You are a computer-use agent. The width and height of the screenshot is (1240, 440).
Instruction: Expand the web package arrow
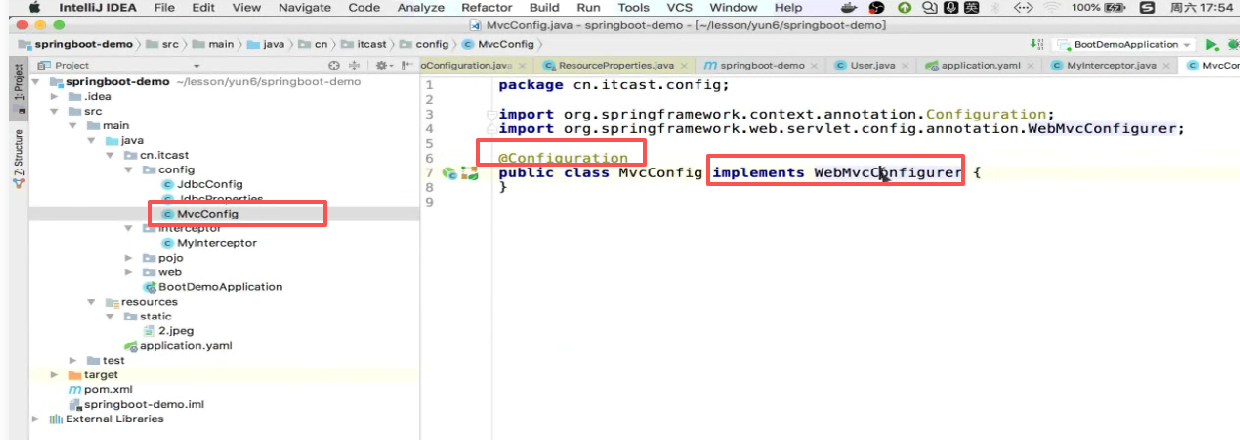128,272
